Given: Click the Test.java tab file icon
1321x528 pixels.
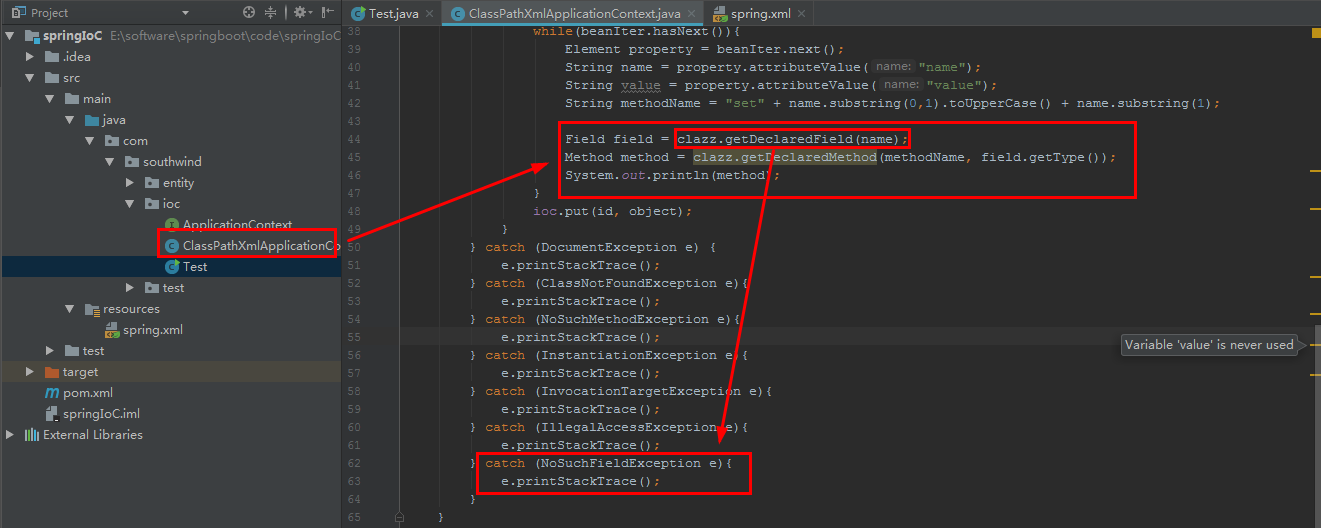Looking at the screenshot, I should (358, 14).
